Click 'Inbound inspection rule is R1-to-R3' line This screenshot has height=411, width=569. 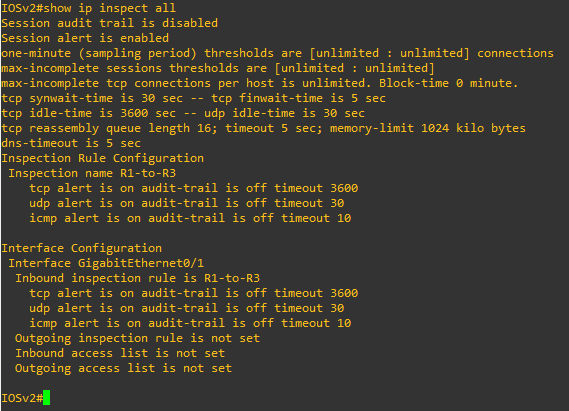[138, 278]
